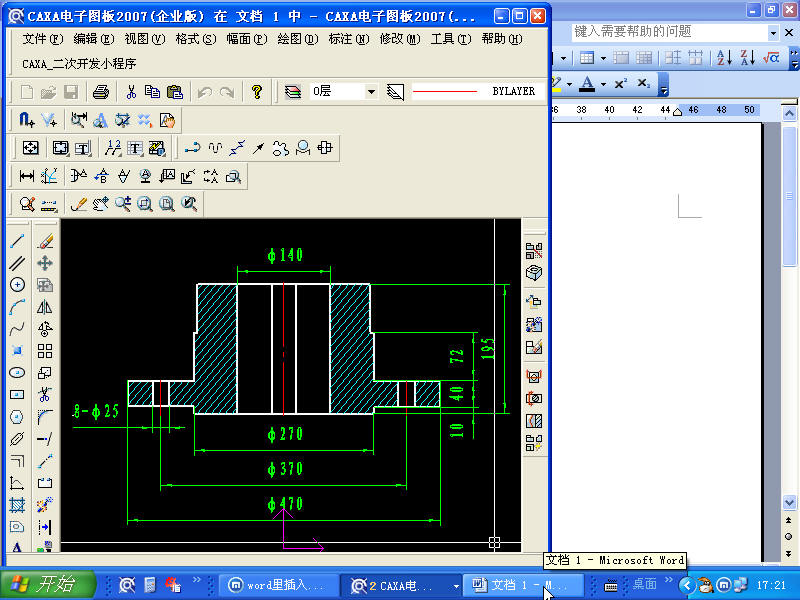Screen dimensions: 800x600
Task: Select the Rotate tool in edit toolbar
Action: pos(45,329)
